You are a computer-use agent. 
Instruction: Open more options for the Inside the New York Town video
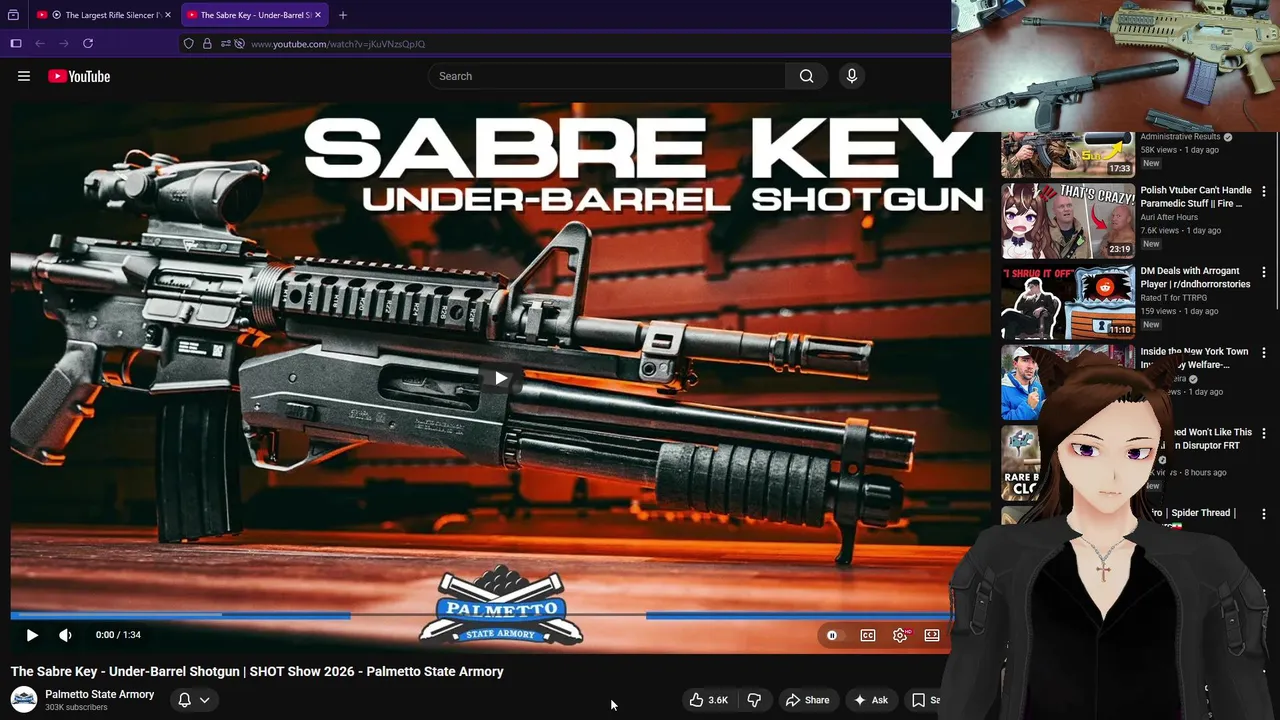click(x=1264, y=353)
